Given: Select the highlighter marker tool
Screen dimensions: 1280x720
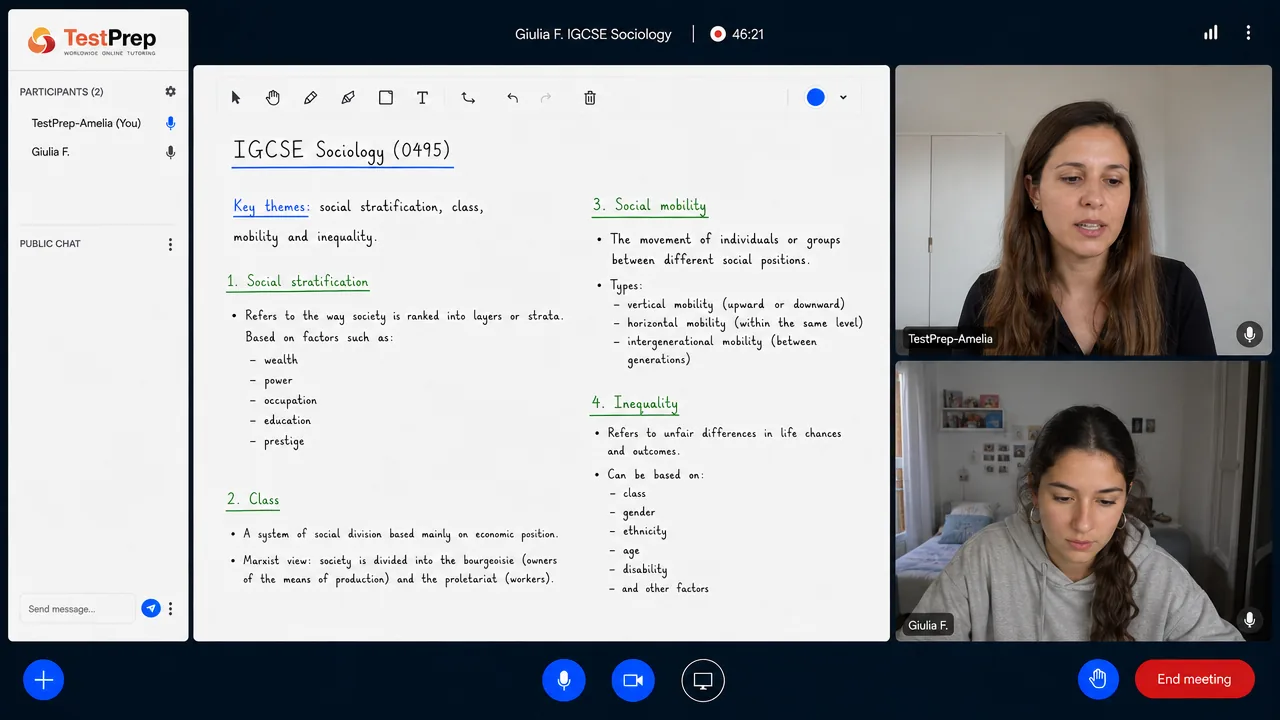Looking at the screenshot, I should (348, 98).
